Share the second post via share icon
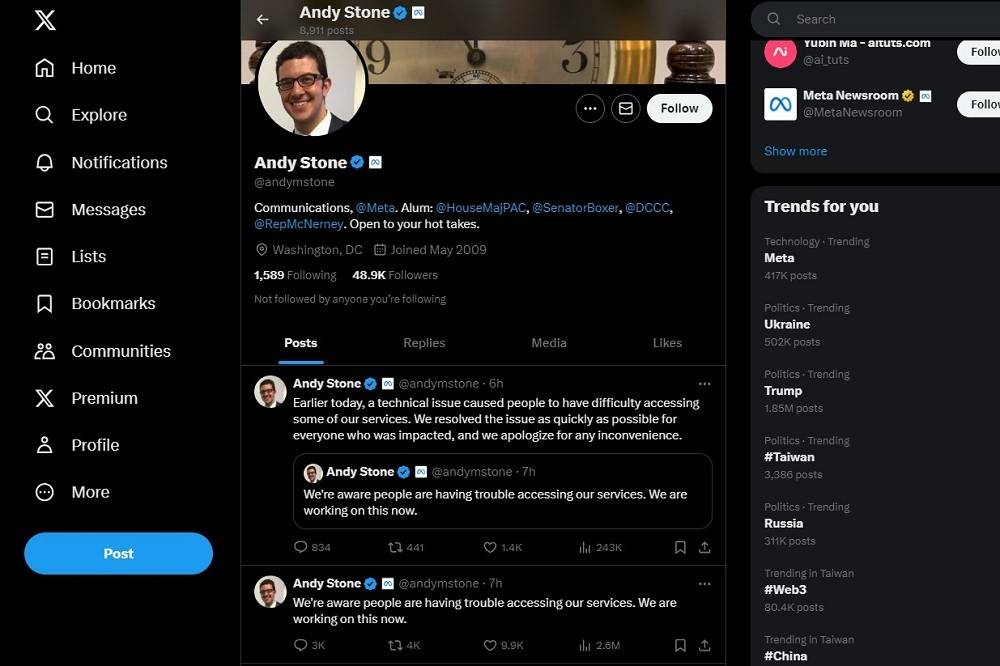The height and width of the screenshot is (666, 1000). click(x=704, y=646)
